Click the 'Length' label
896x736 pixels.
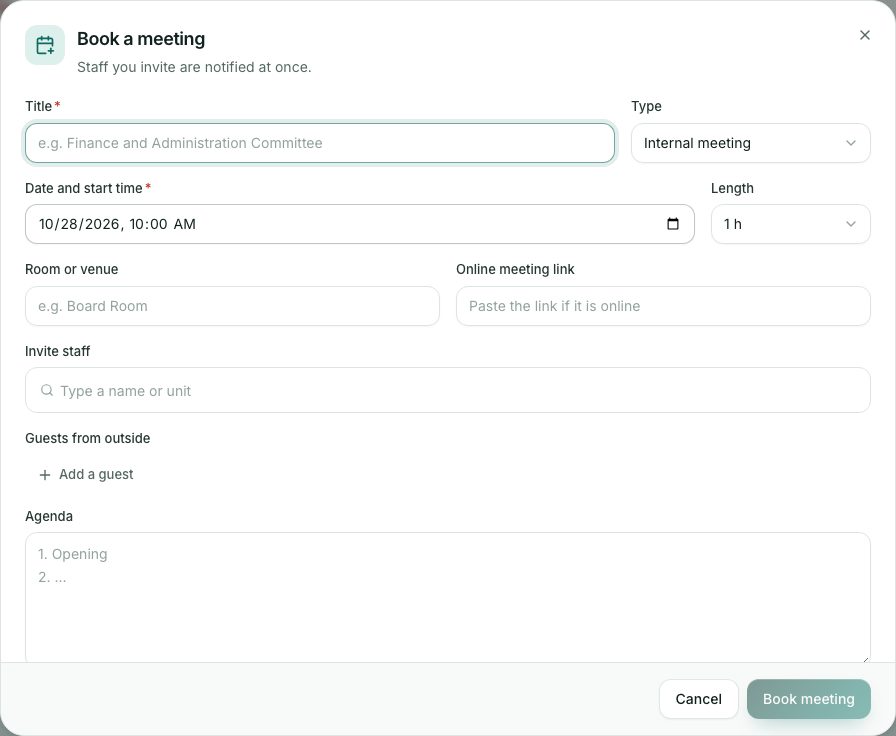pos(732,189)
